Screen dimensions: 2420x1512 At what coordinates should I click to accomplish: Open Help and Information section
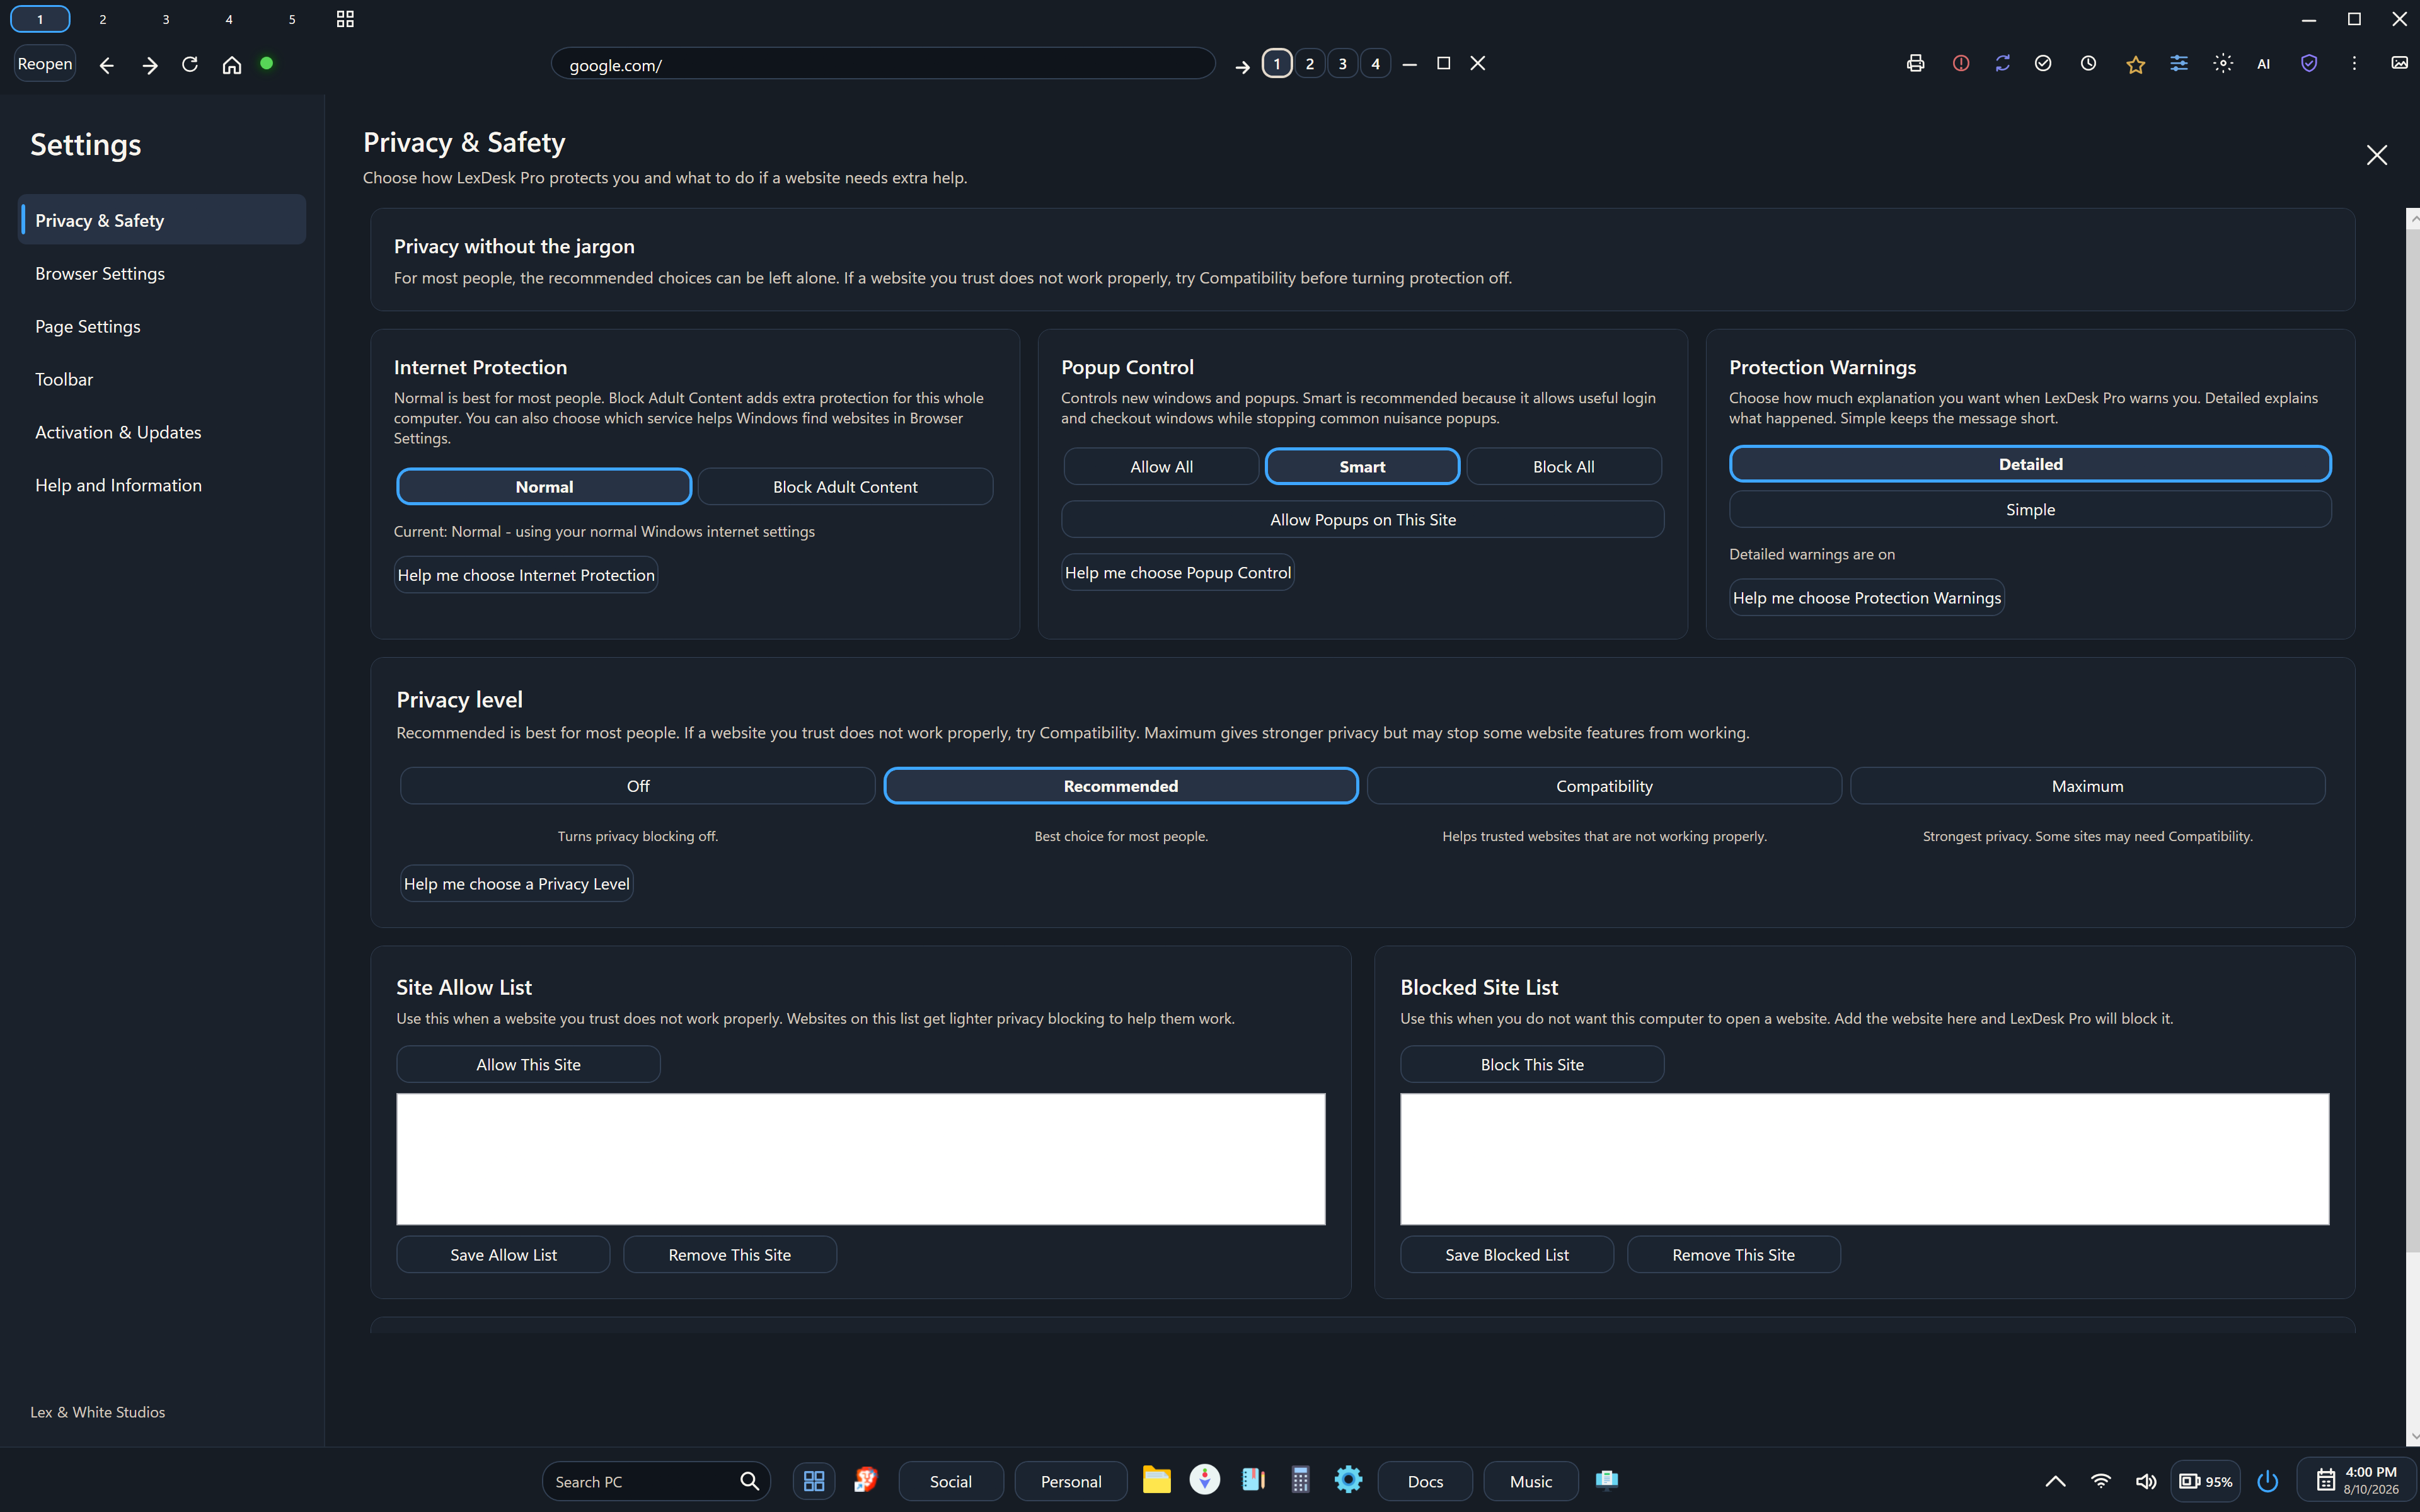click(162, 485)
